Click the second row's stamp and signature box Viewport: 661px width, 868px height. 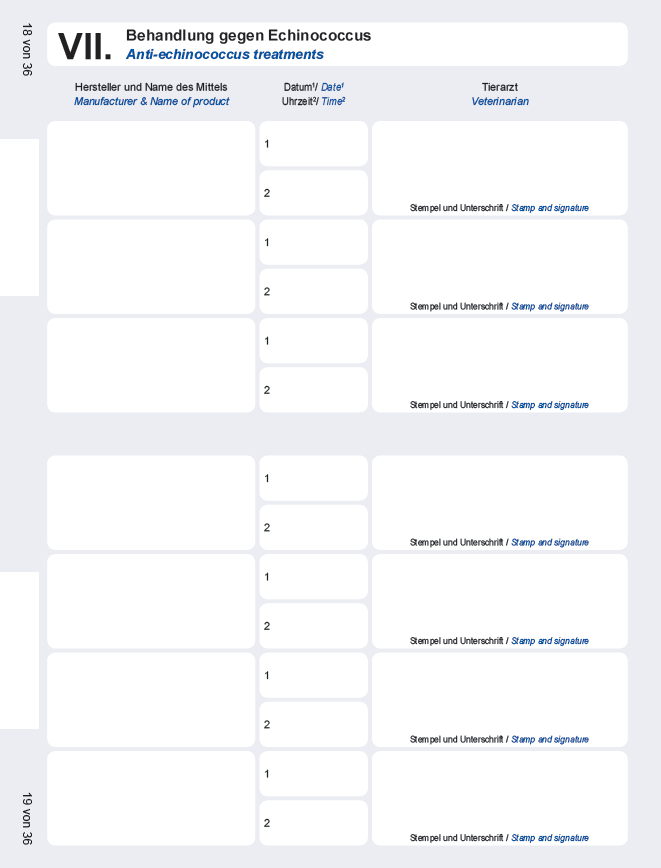coord(499,262)
